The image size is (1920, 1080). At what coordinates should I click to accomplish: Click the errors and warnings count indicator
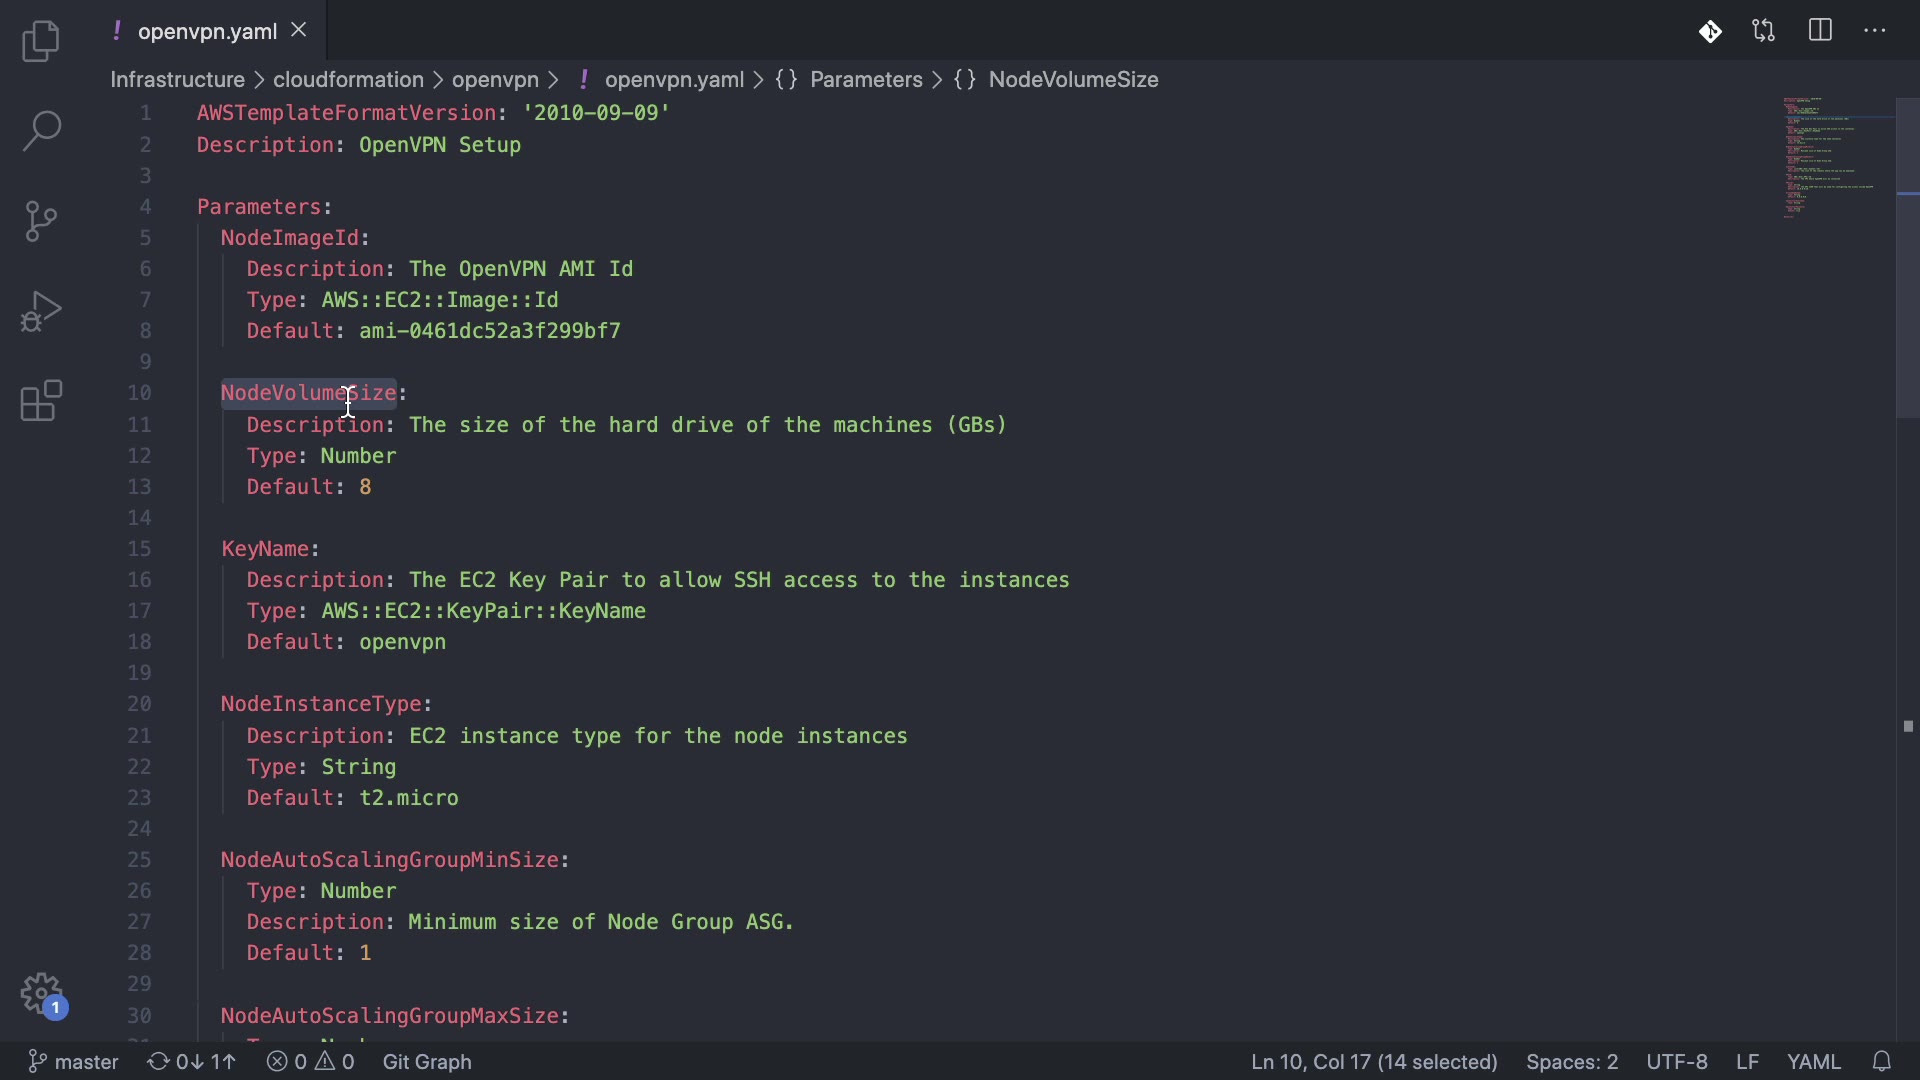point(311,1061)
